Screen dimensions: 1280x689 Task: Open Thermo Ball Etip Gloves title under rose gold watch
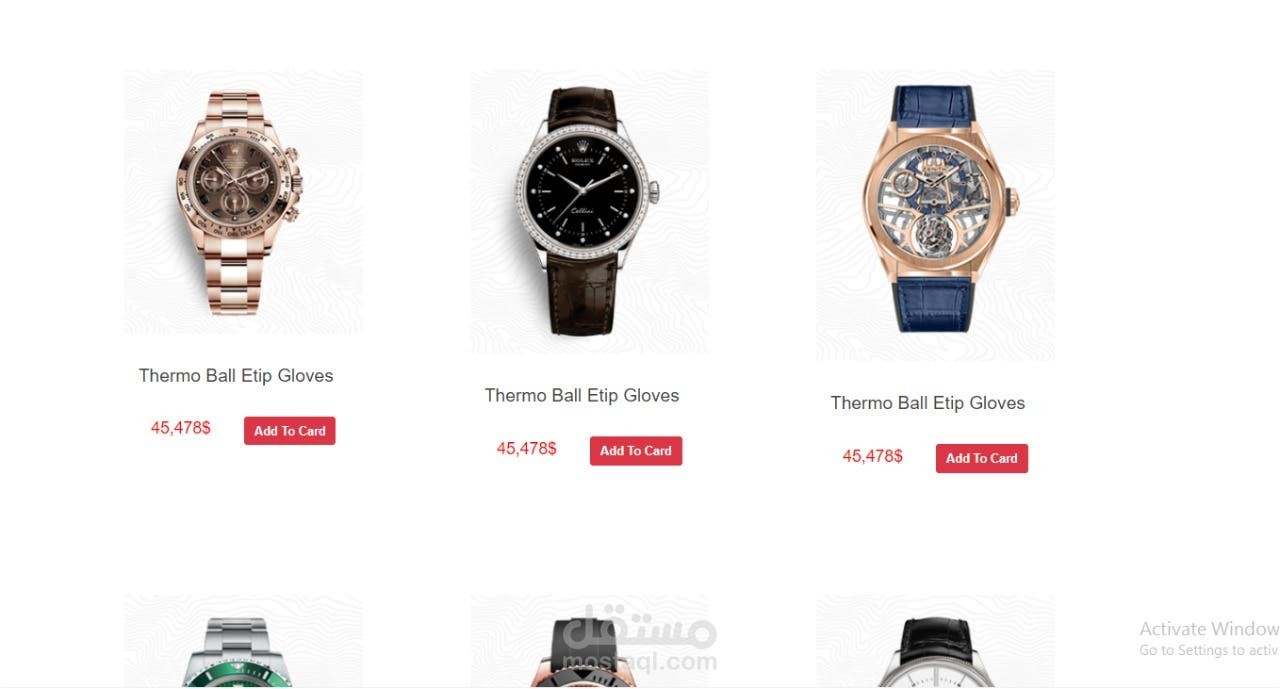pos(236,376)
